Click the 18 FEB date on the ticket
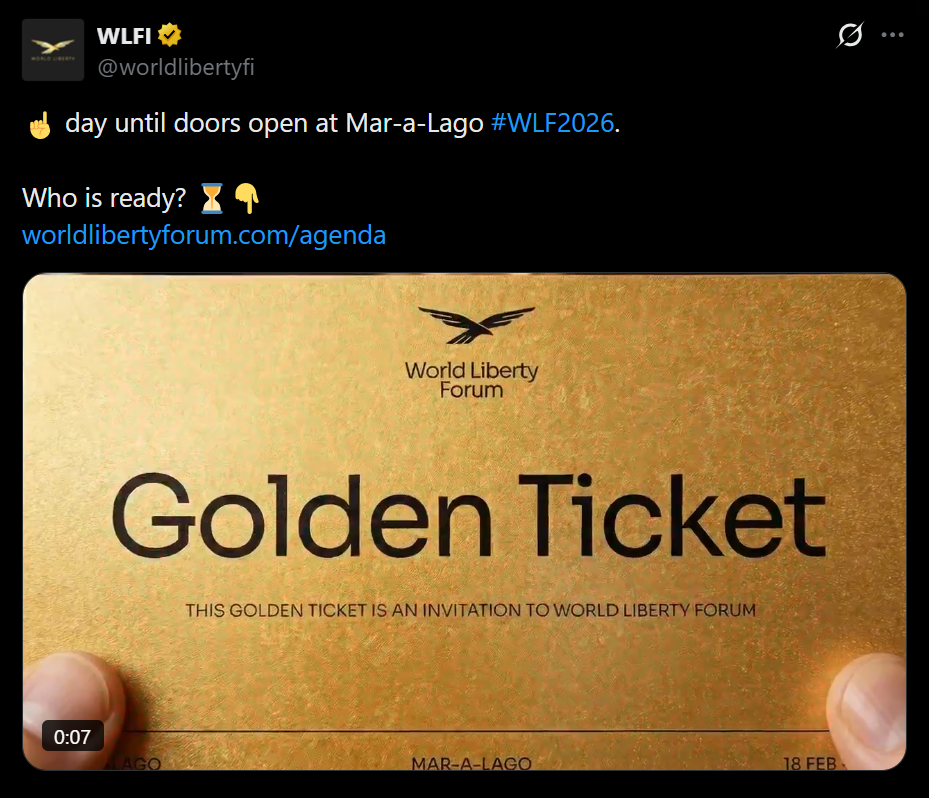Screen dimensions: 929x798 coord(811,763)
